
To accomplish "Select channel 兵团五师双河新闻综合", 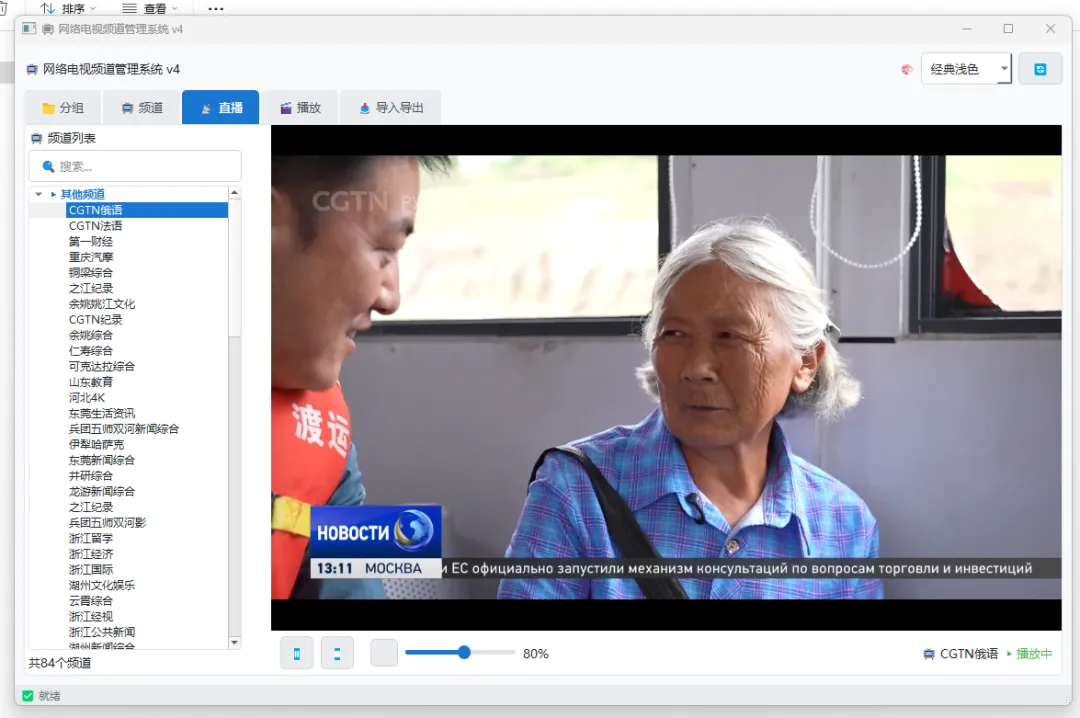I will pos(123,429).
